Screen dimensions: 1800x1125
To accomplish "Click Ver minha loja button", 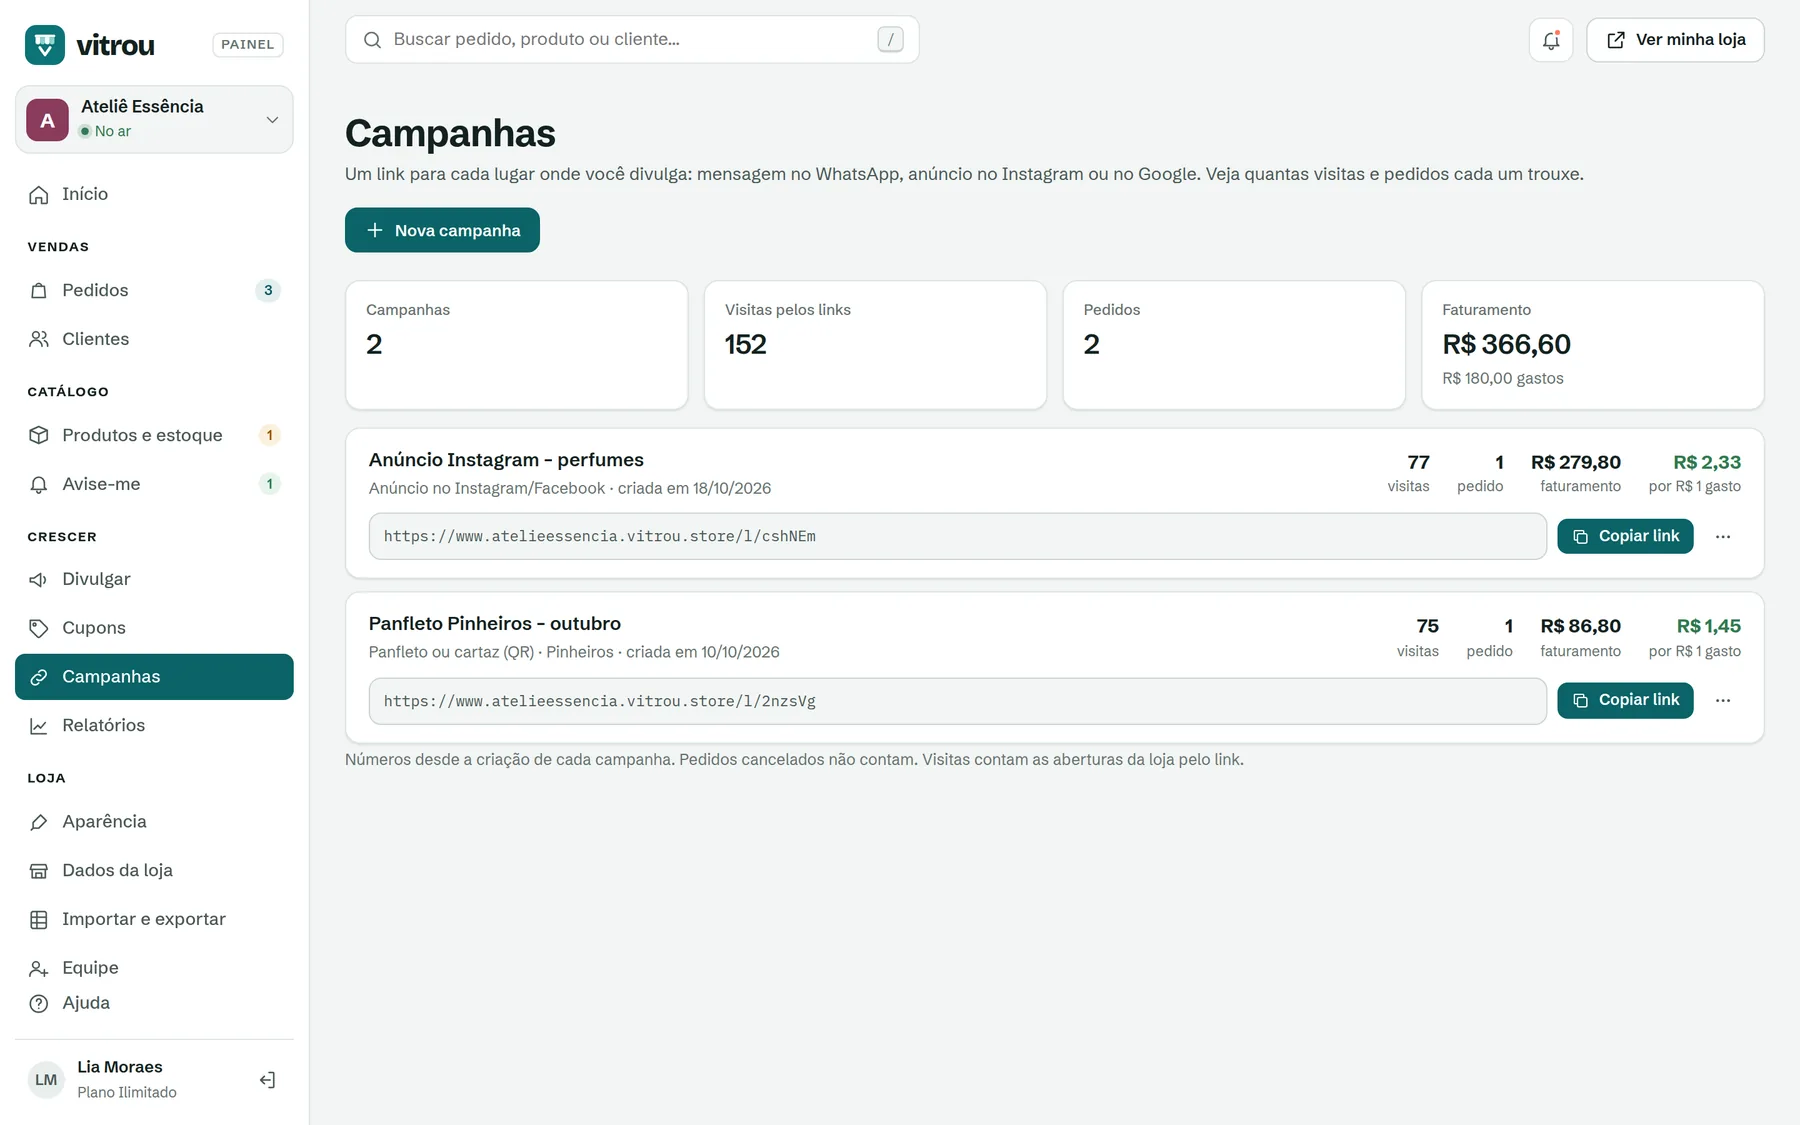I will 1675,40.
